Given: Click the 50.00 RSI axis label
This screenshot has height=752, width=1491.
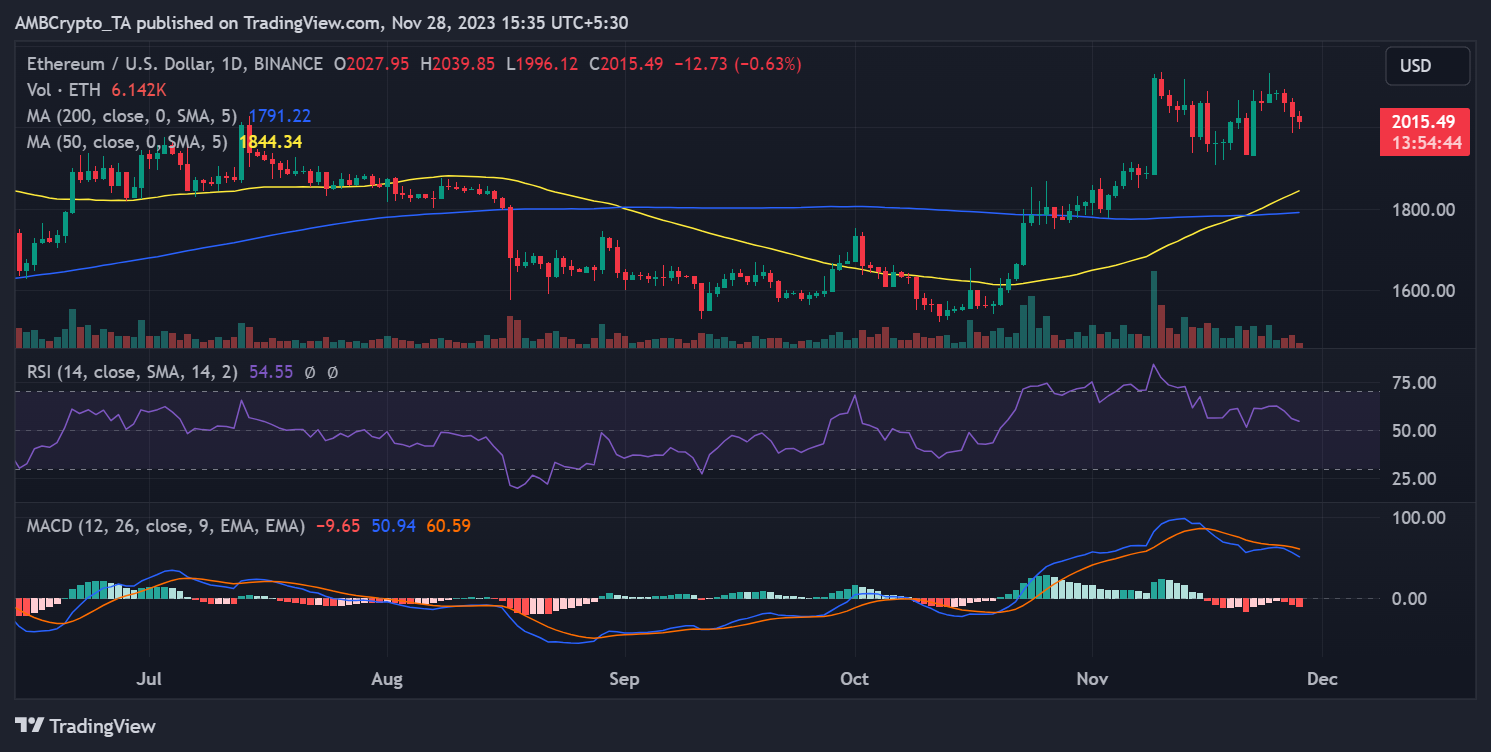Looking at the screenshot, I should (x=1413, y=431).
